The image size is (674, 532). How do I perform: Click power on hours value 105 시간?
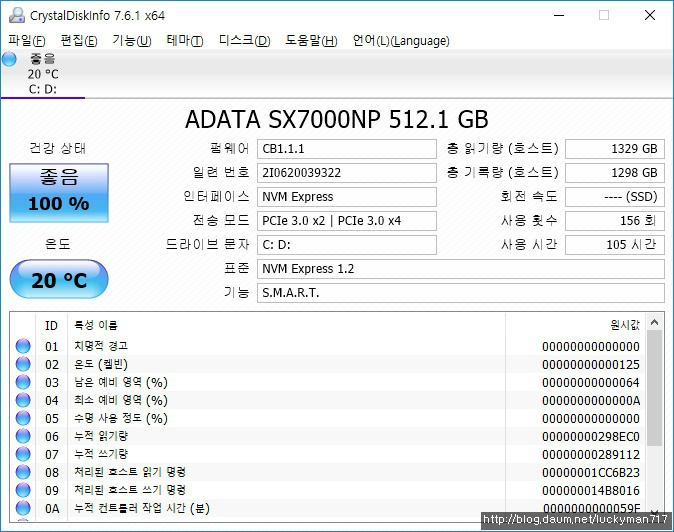pyautogui.click(x=615, y=245)
